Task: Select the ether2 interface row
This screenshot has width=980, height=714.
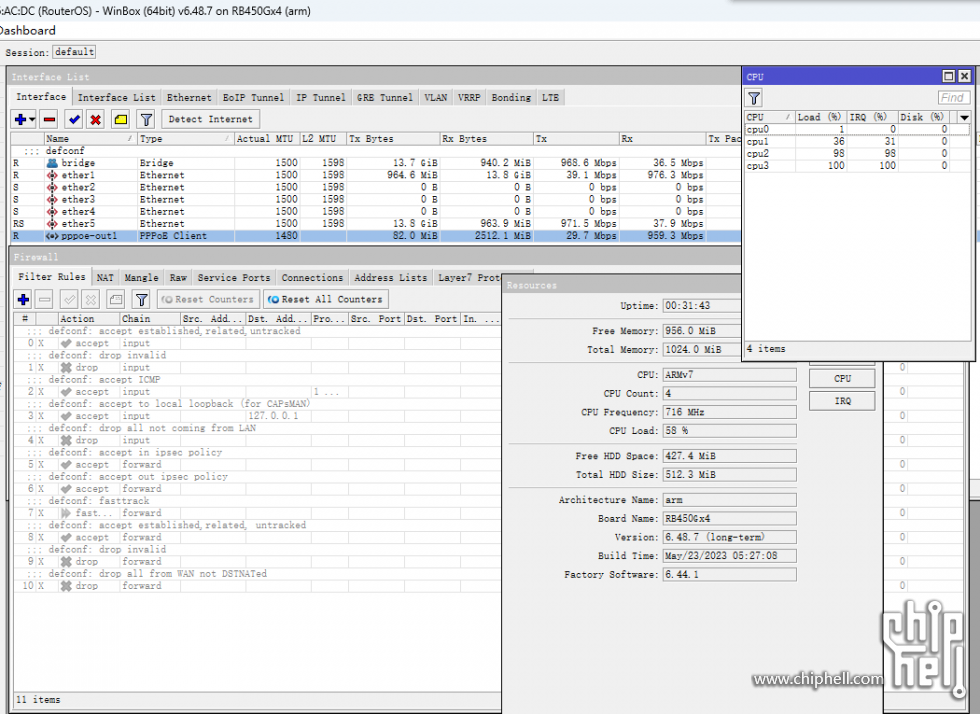Action: click(375, 188)
